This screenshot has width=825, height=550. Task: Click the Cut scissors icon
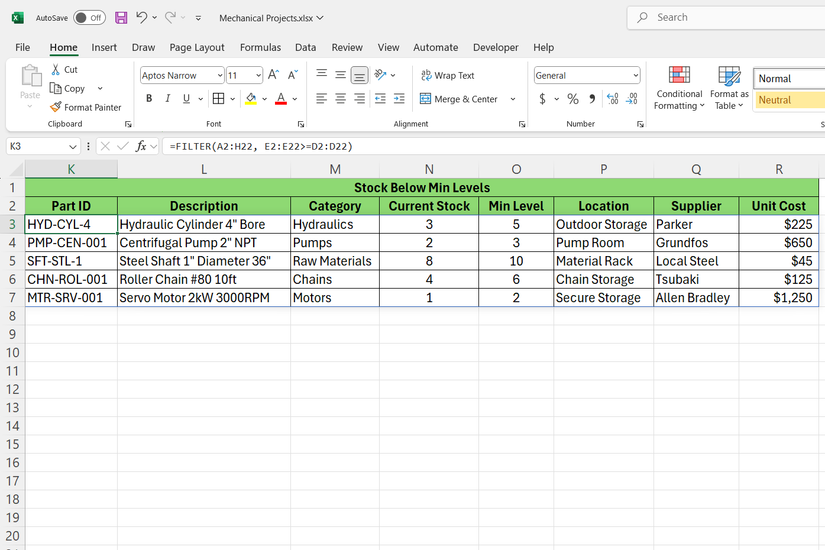click(x=55, y=69)
